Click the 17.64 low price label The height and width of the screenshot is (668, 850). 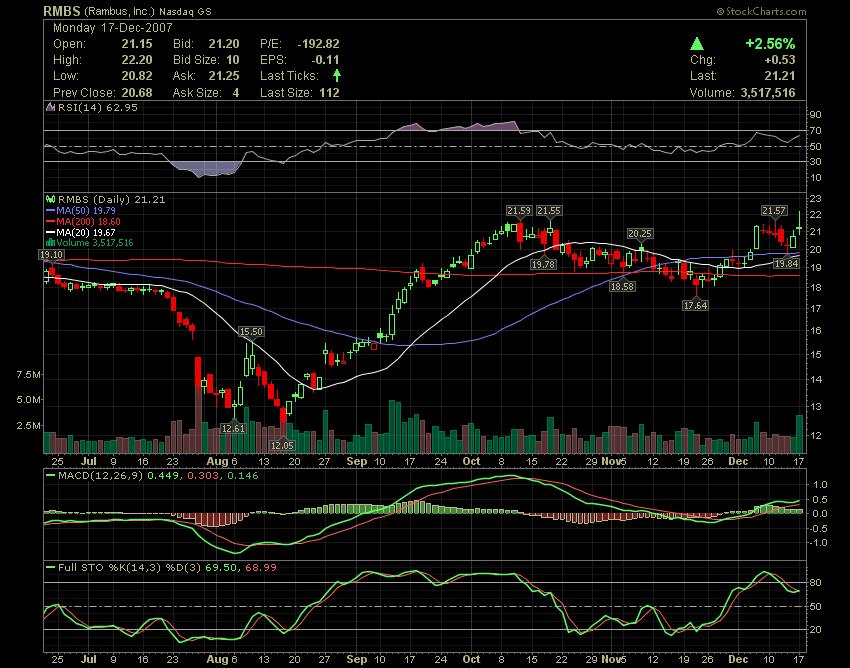[x=695, y=306]
